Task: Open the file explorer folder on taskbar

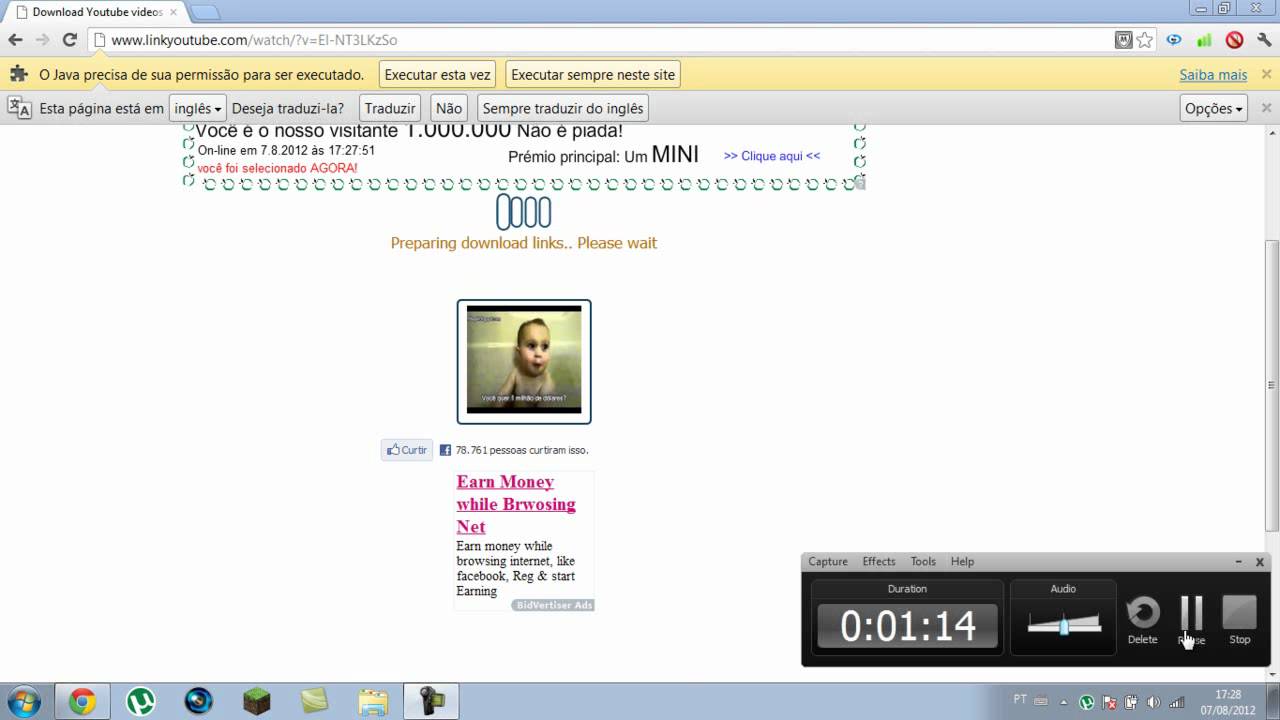Action: coord(373,702)
